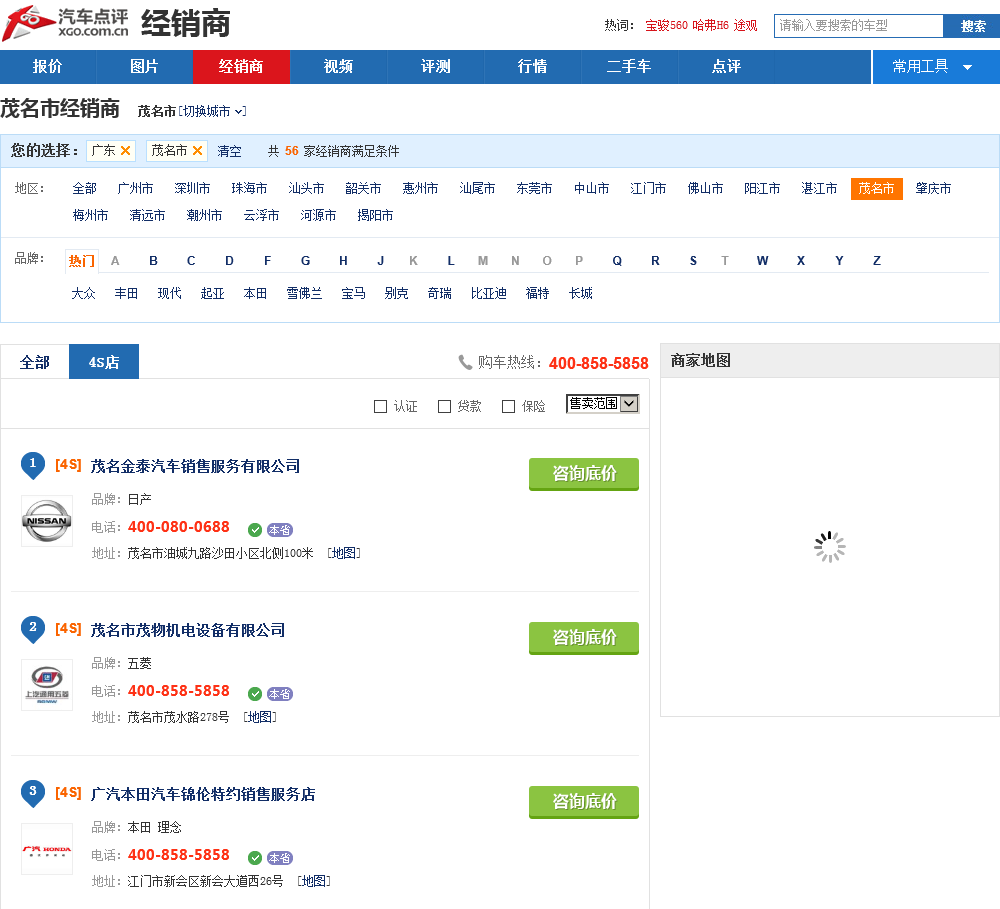Open the hot keyword 哈弗H6 link
This screenshot has width=1000, height=909.
(710, 26)
